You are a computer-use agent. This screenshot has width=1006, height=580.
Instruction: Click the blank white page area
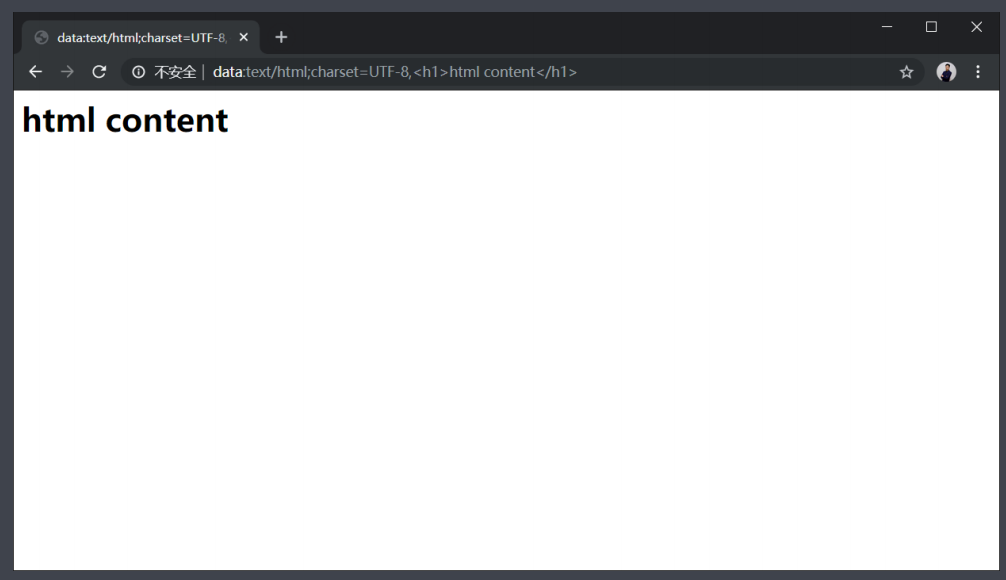(500, 350)
